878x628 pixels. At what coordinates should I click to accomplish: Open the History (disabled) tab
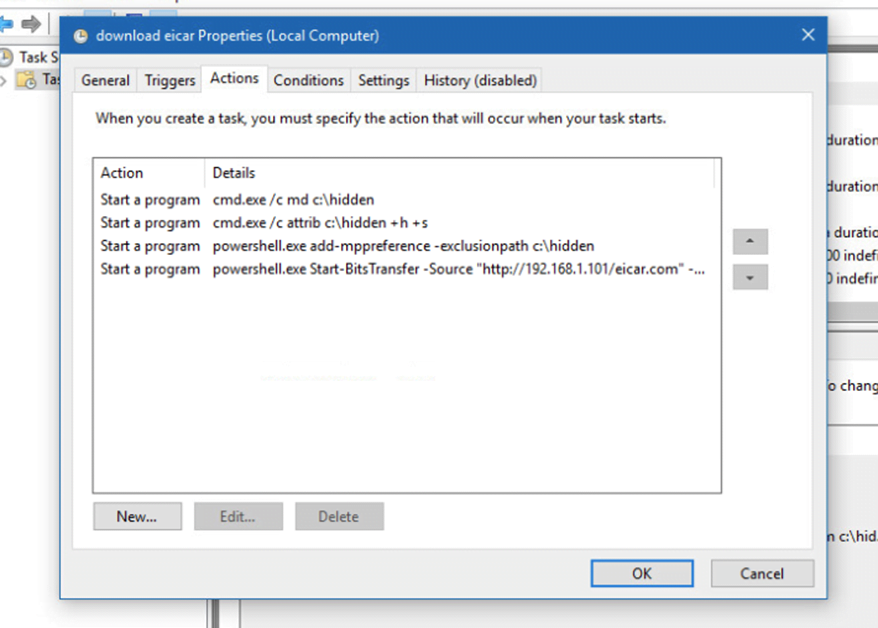480,81
